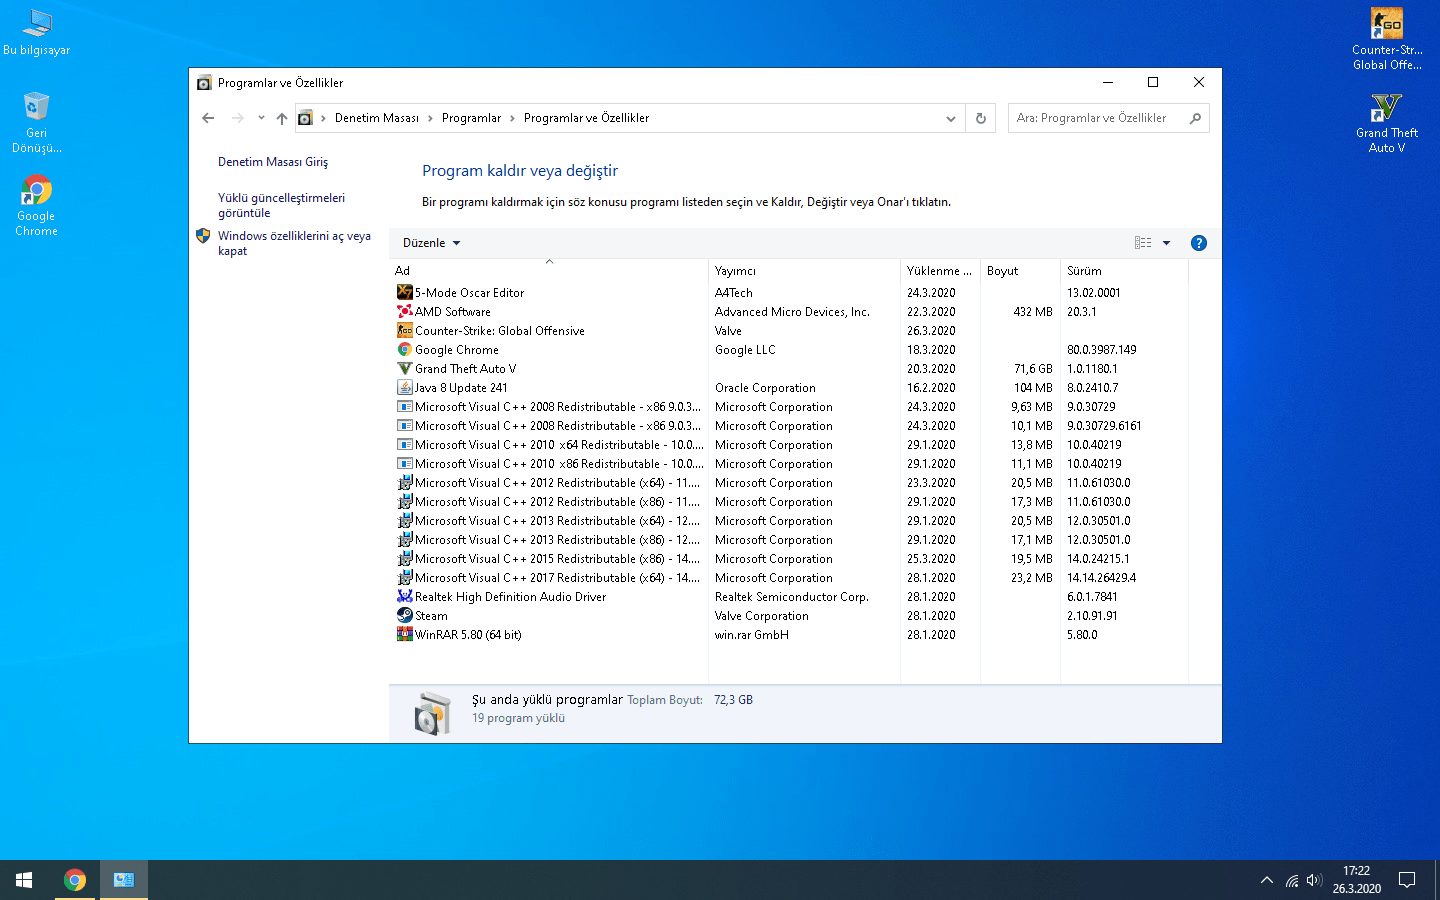The width and height of the screenshot is (1440, 900).
Task: Go up one level with the up arrow
Action: (282, 118)
